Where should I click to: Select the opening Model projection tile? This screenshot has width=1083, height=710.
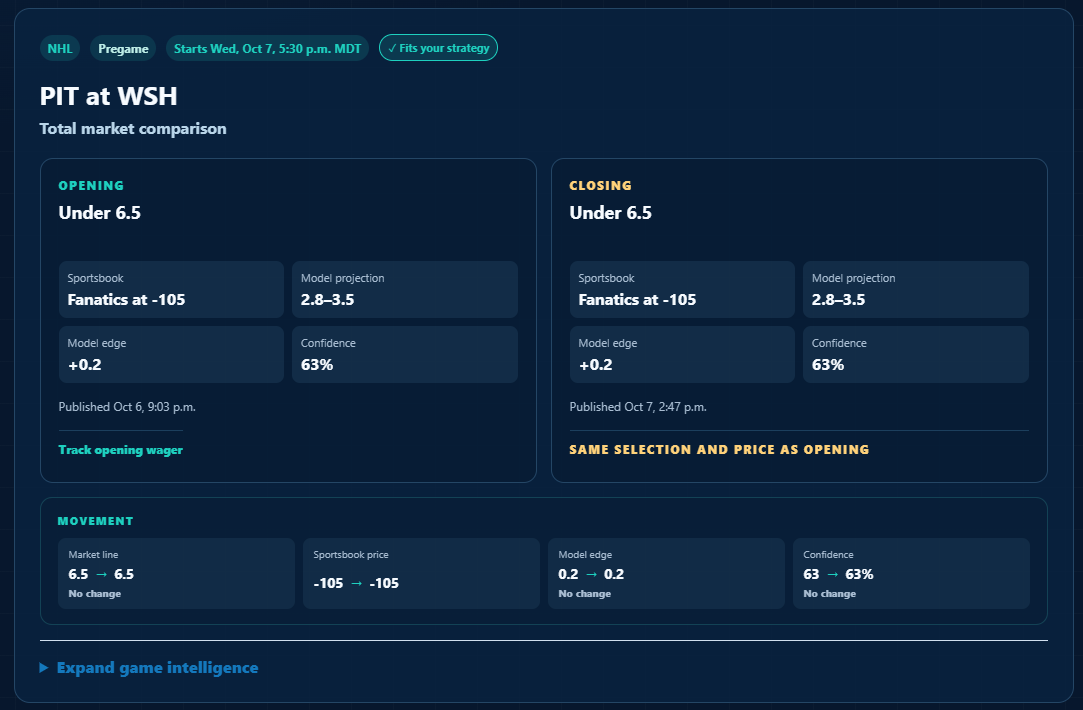click(405, 289)
